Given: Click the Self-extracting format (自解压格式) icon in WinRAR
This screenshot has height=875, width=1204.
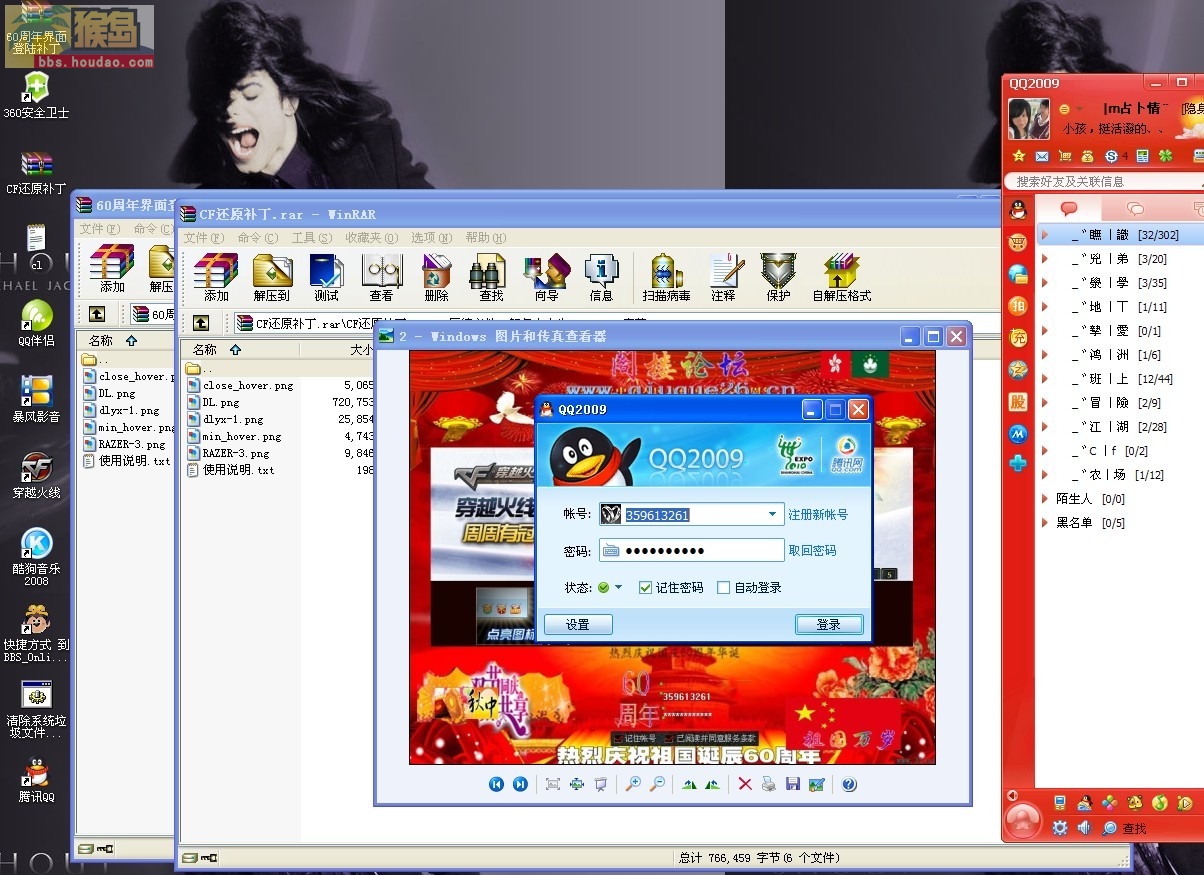Looking at the screenshot, I should click(841, 277).
